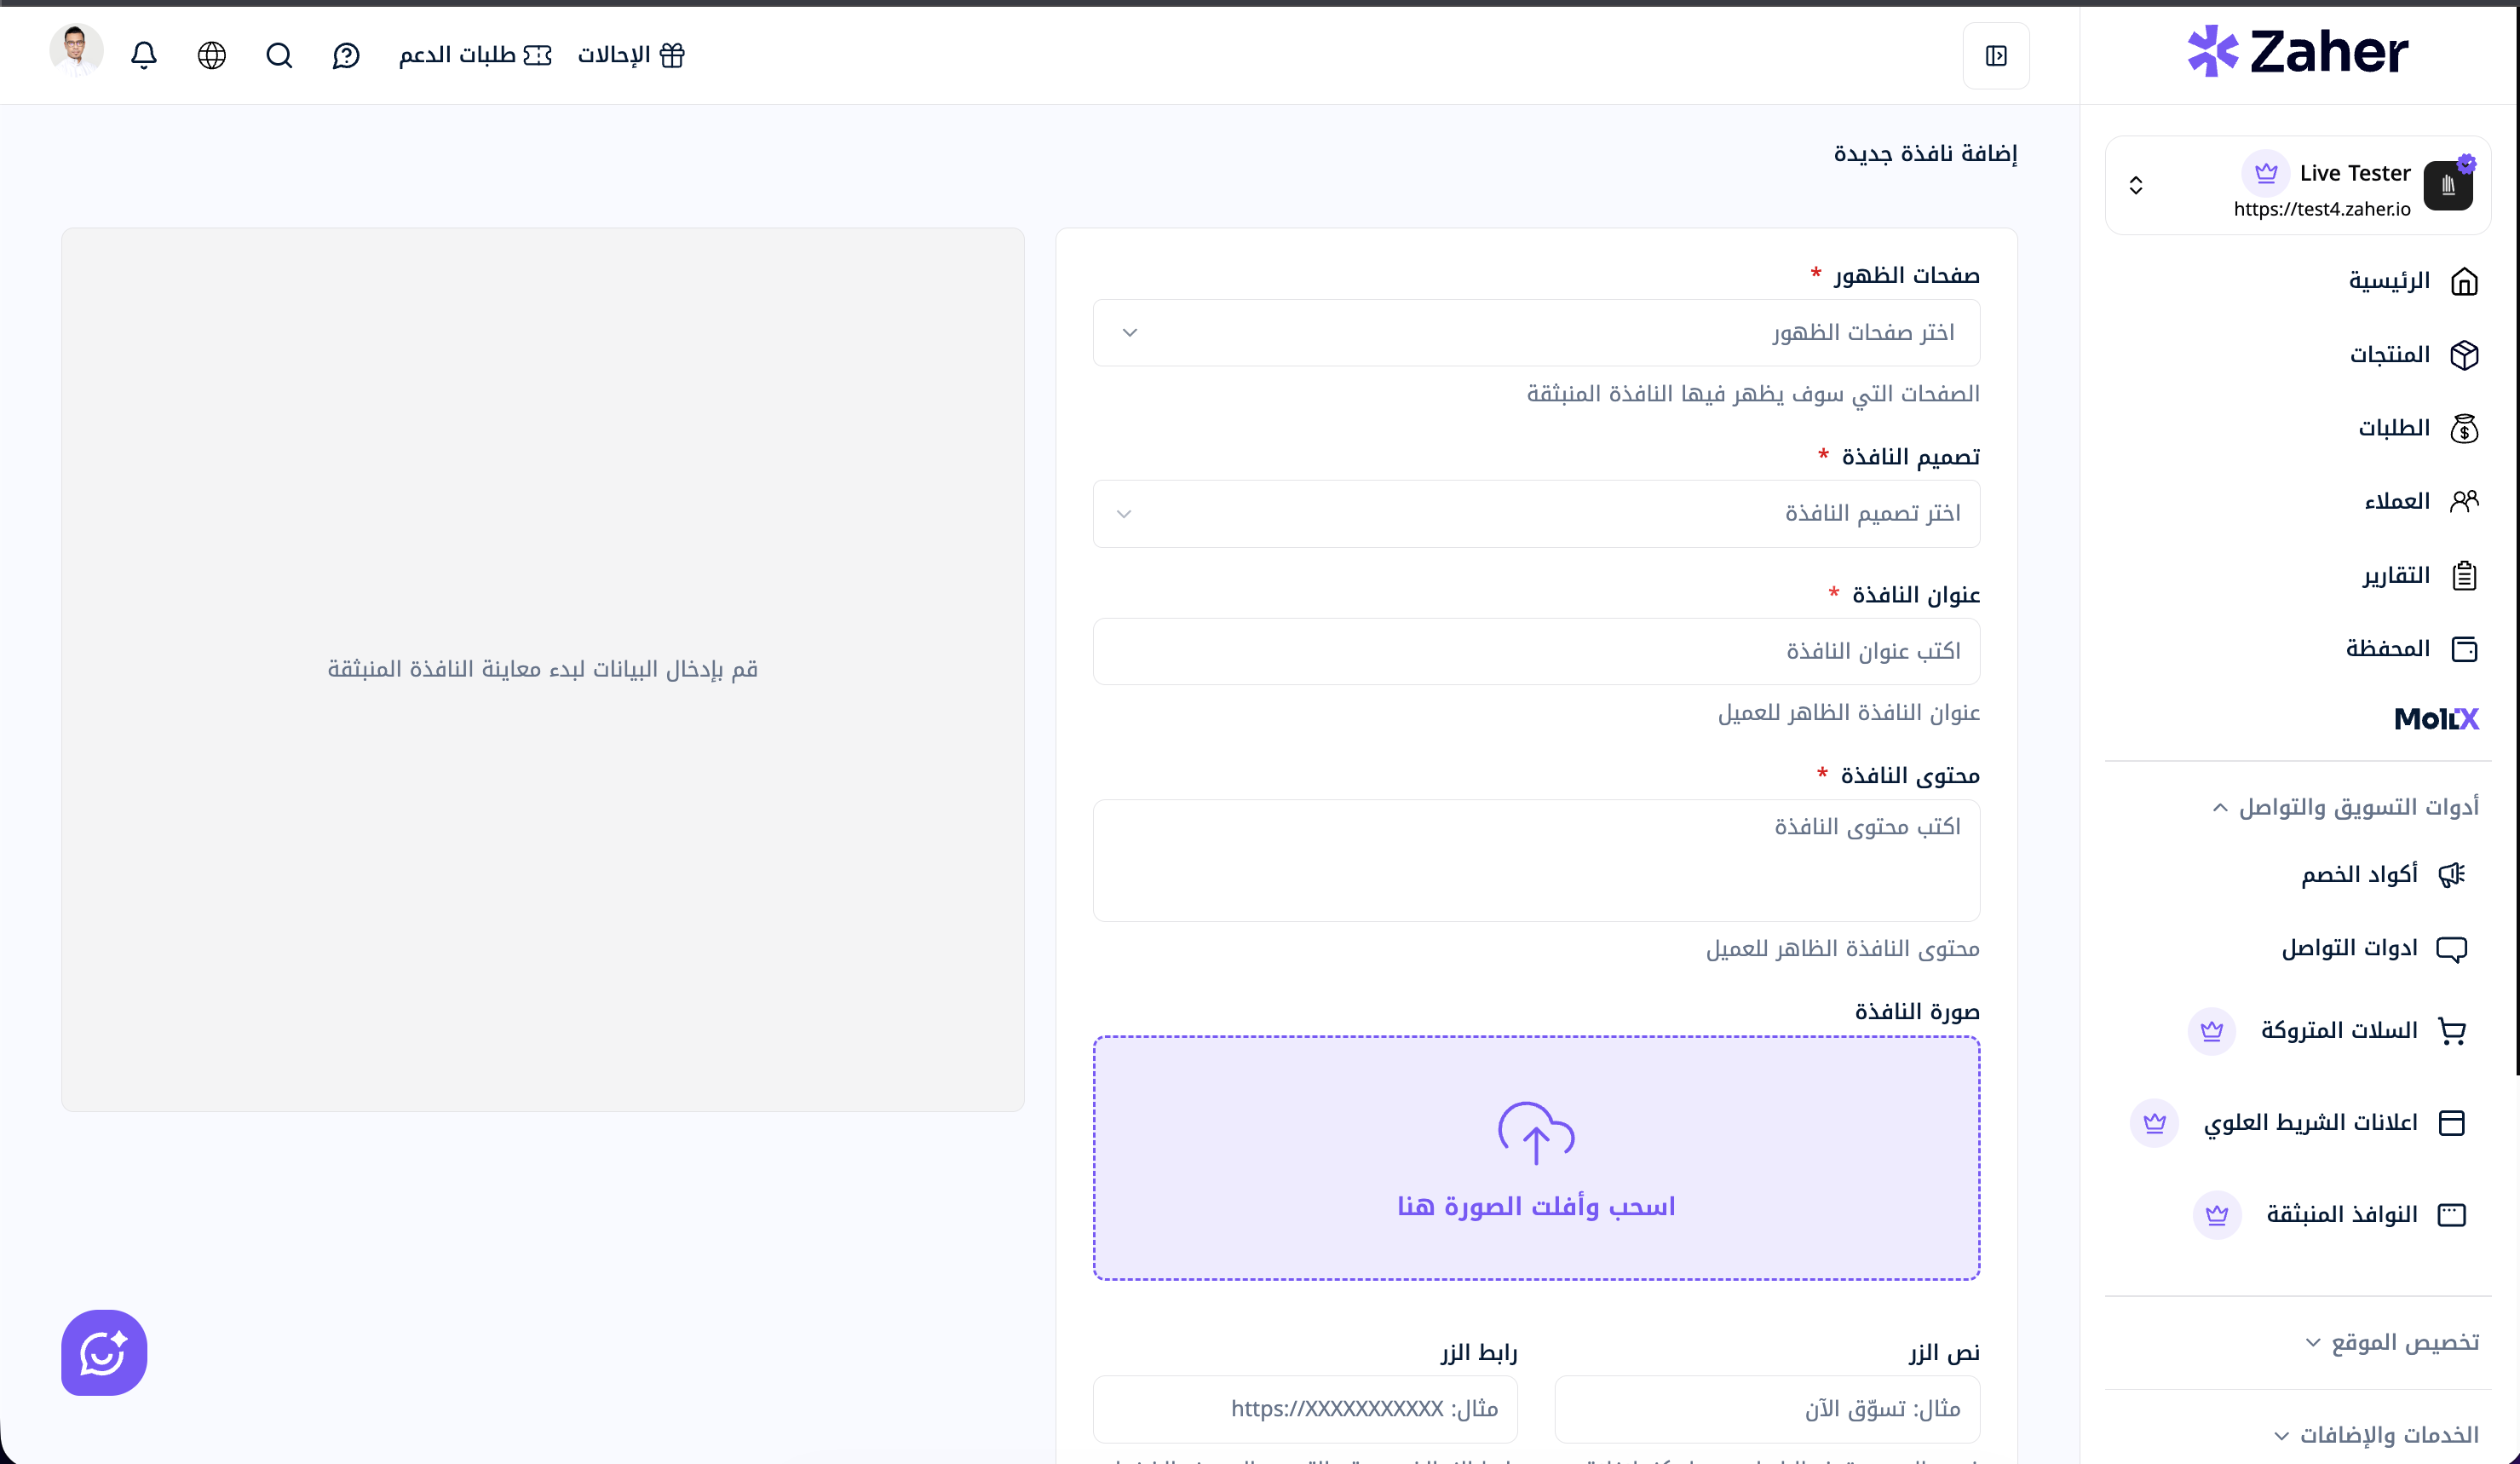Screen dimensions: 2520x1464
Task: Go to المنتجات in sidebar
Action: [2389, 355]
